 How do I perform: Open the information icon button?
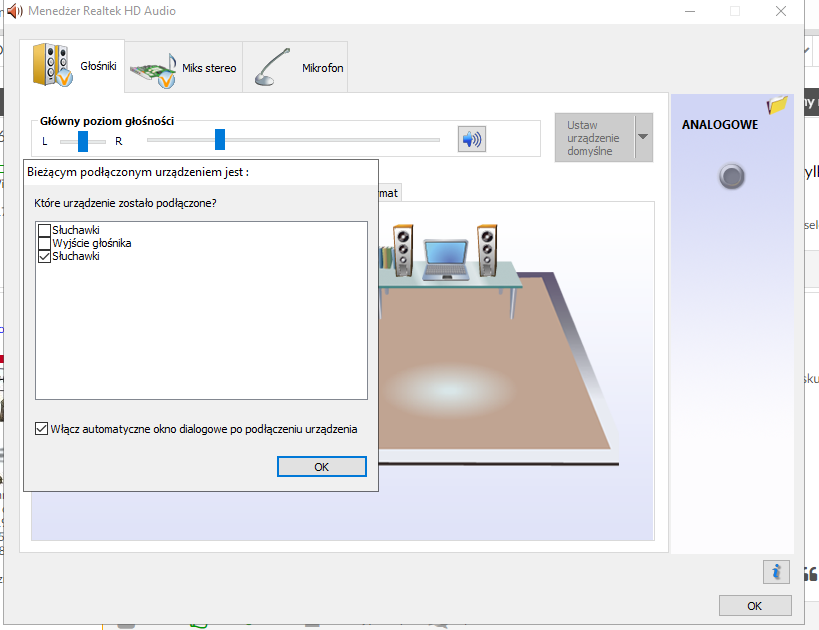776,572
